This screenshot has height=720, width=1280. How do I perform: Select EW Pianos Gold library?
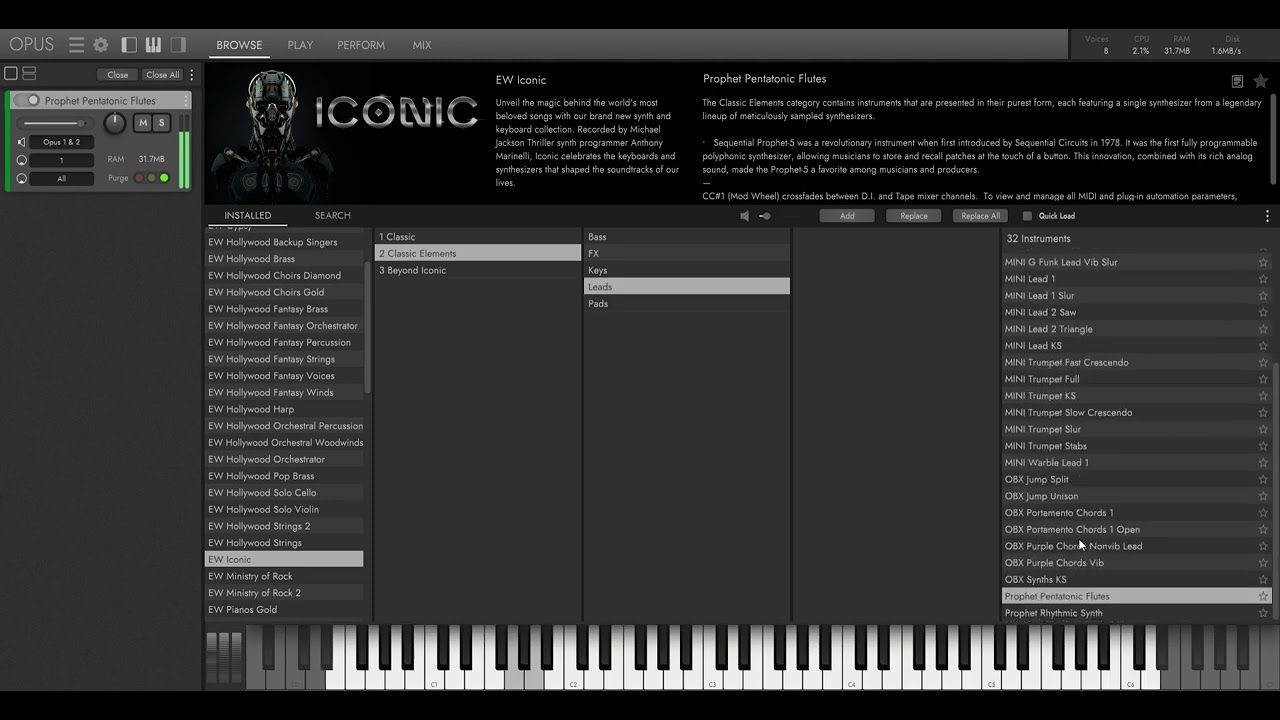pos(284,610)
